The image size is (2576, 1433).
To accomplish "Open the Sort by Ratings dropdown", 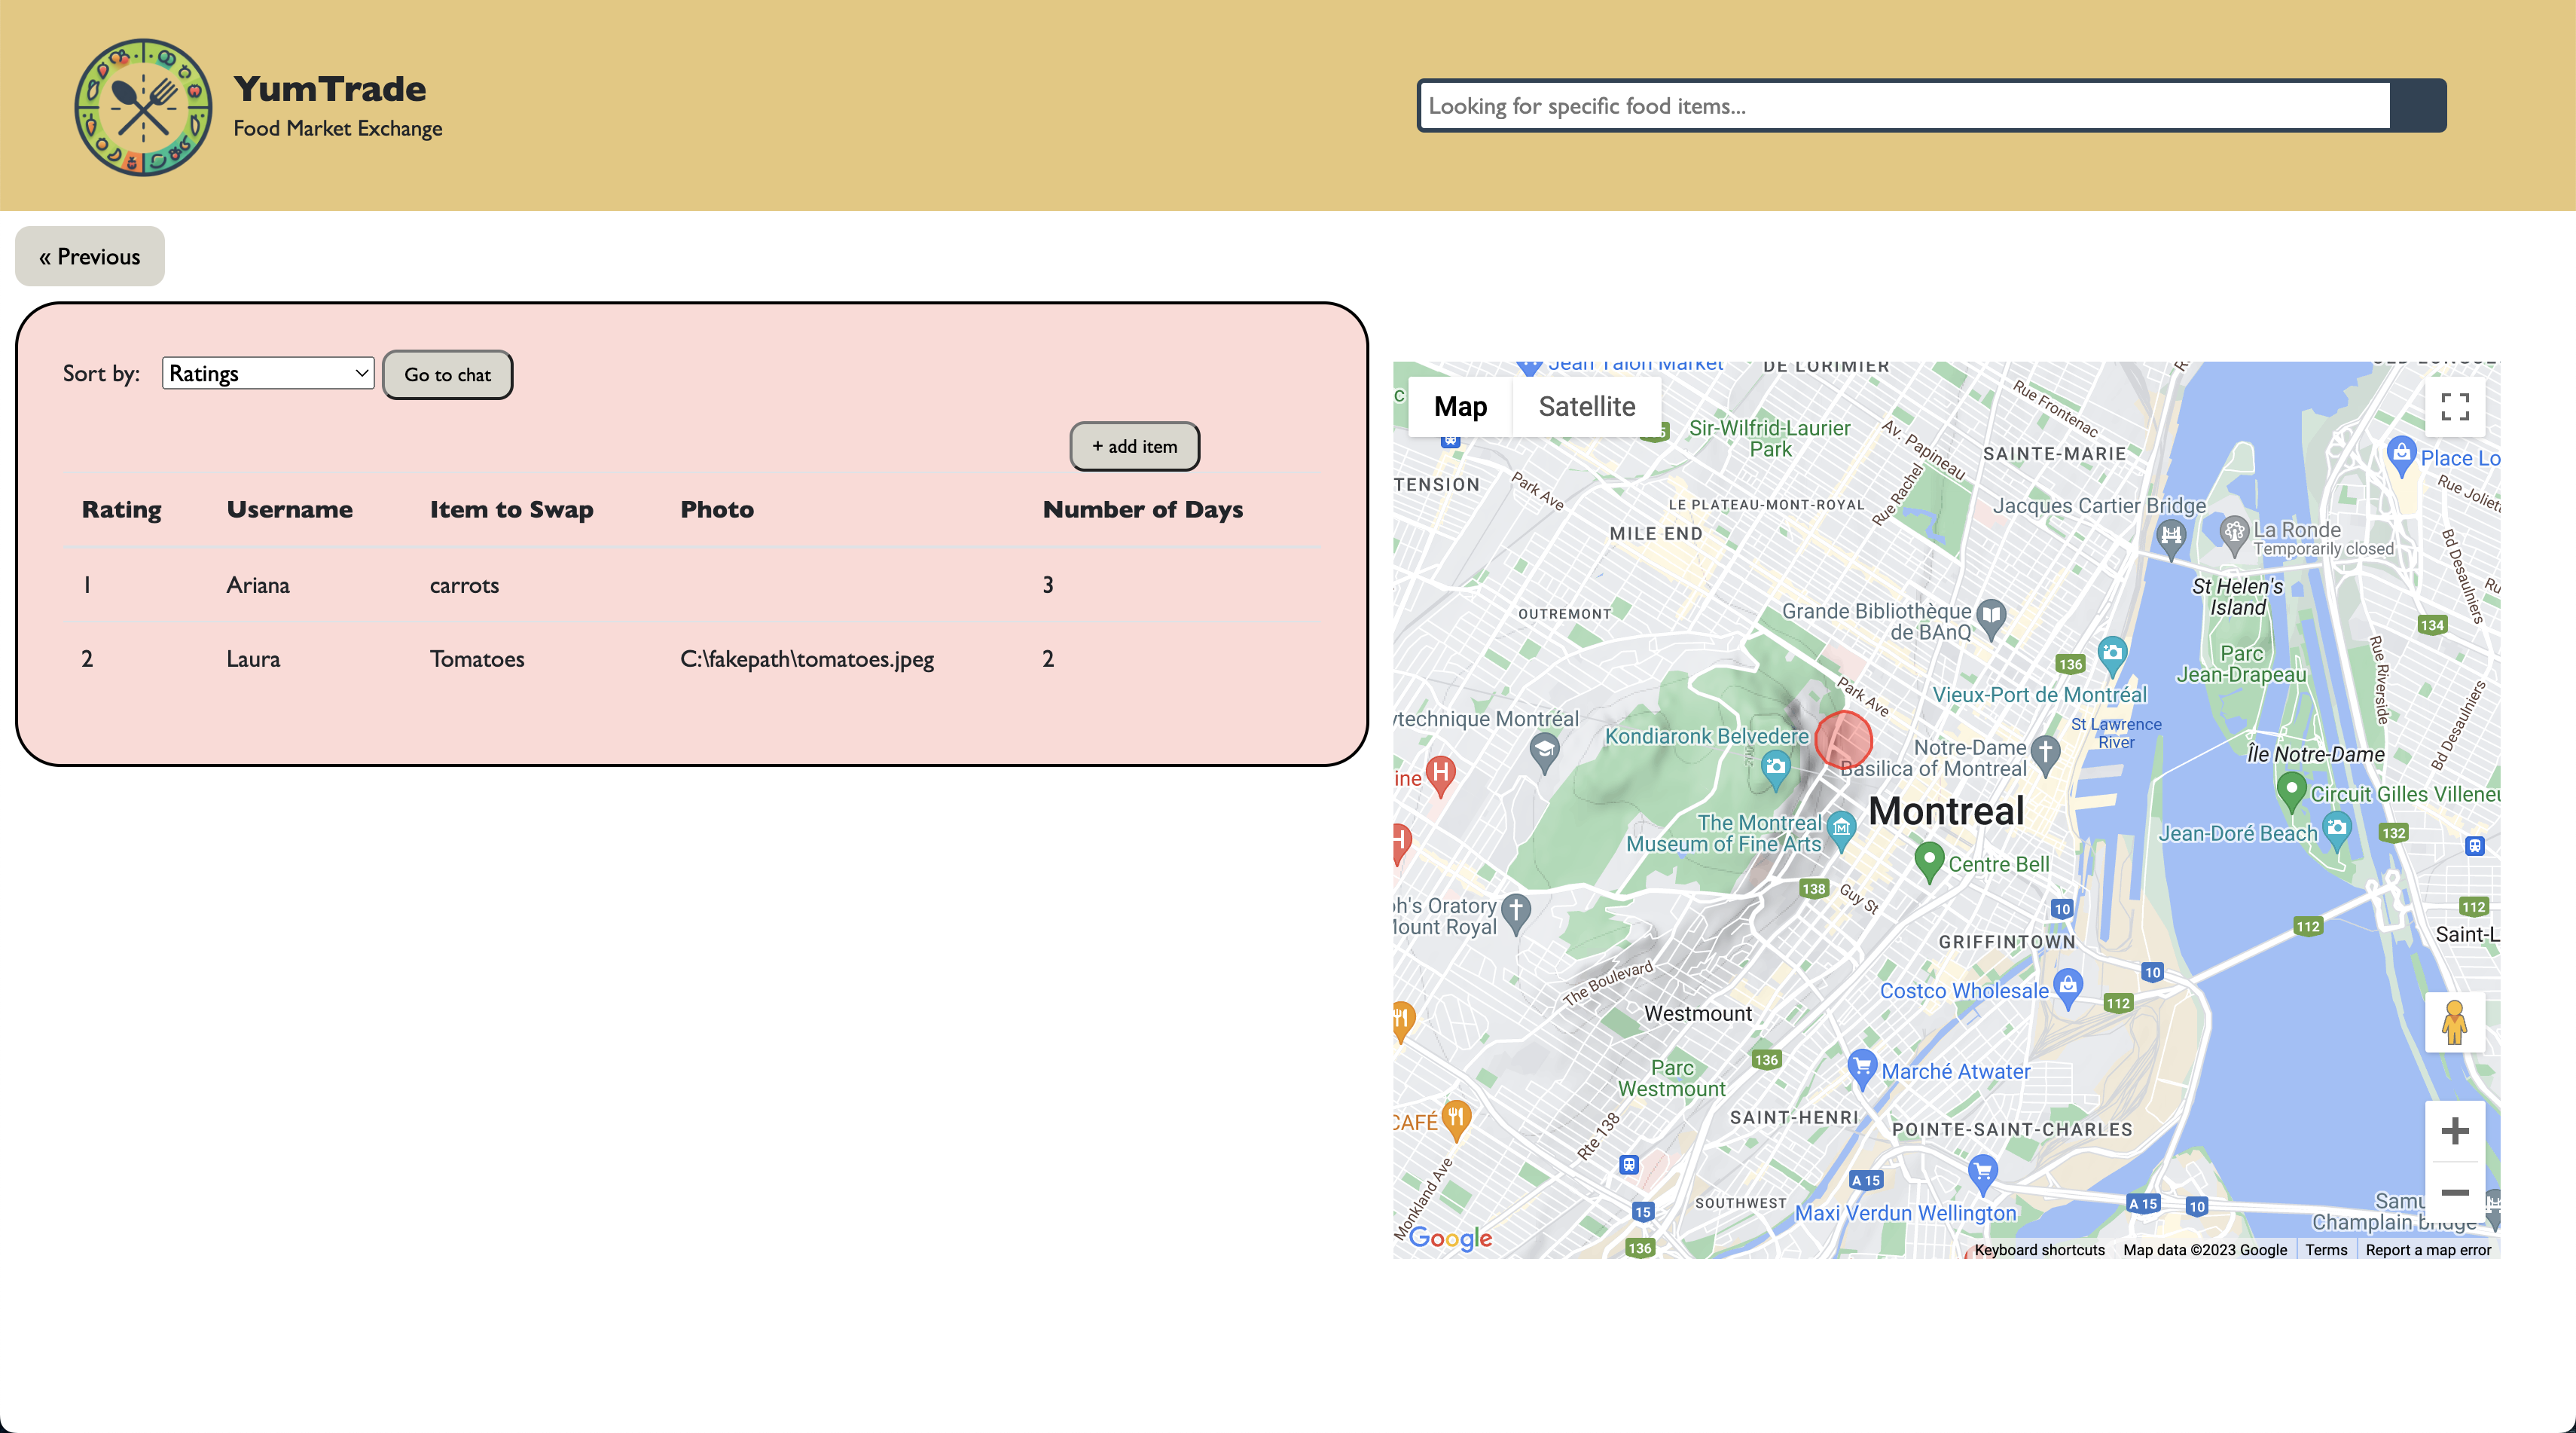I will (267, 373).
